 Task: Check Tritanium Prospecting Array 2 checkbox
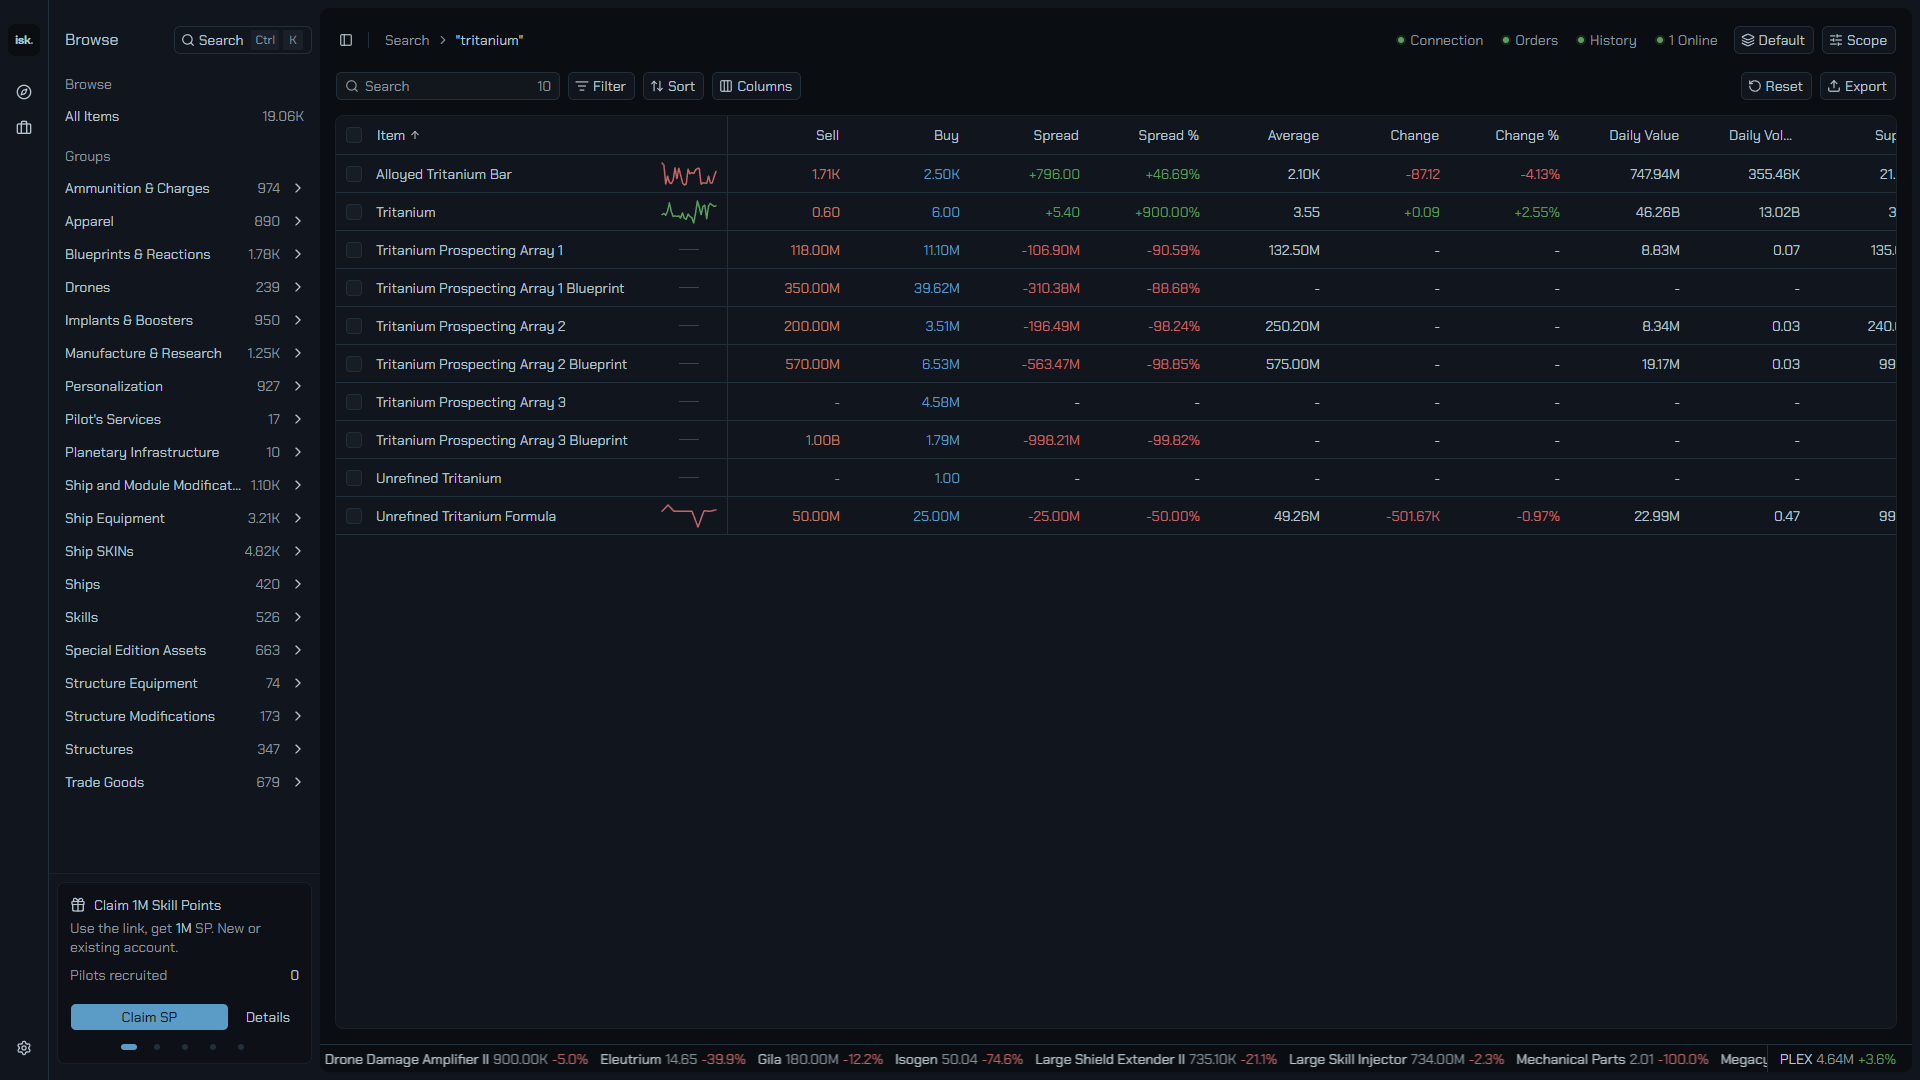click(354, 326)
